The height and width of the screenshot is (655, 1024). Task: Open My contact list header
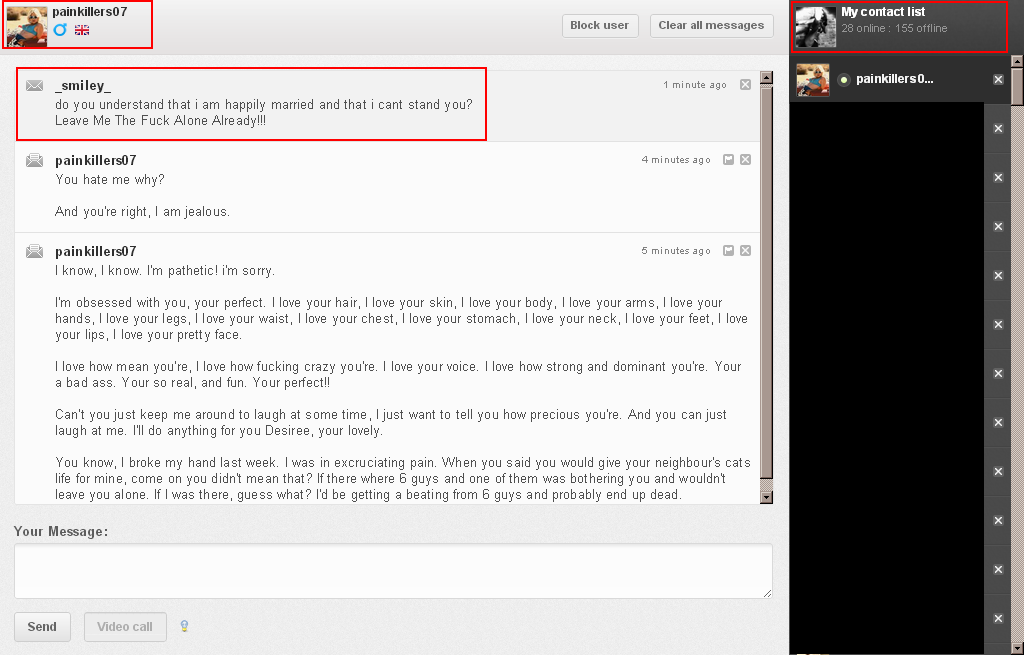[899, 27]
